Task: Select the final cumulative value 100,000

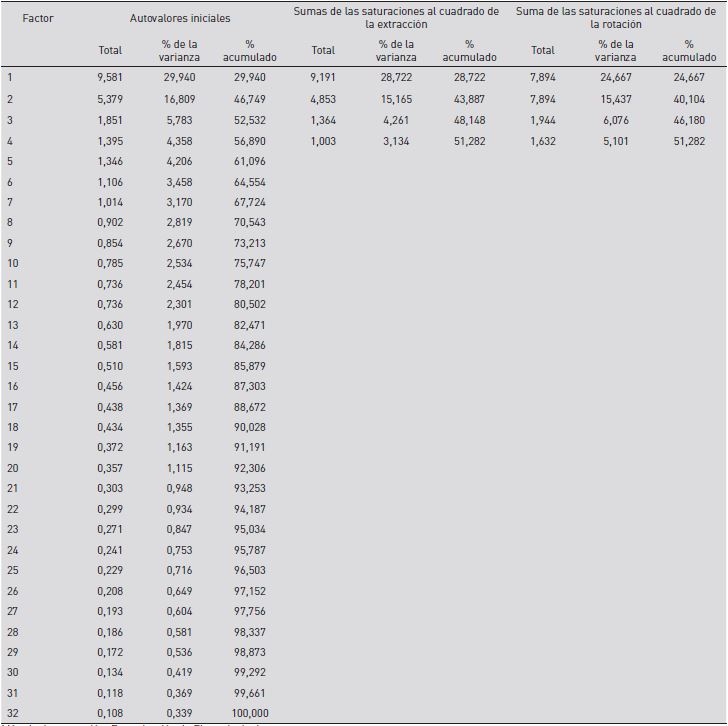Action: coord(250,713)
